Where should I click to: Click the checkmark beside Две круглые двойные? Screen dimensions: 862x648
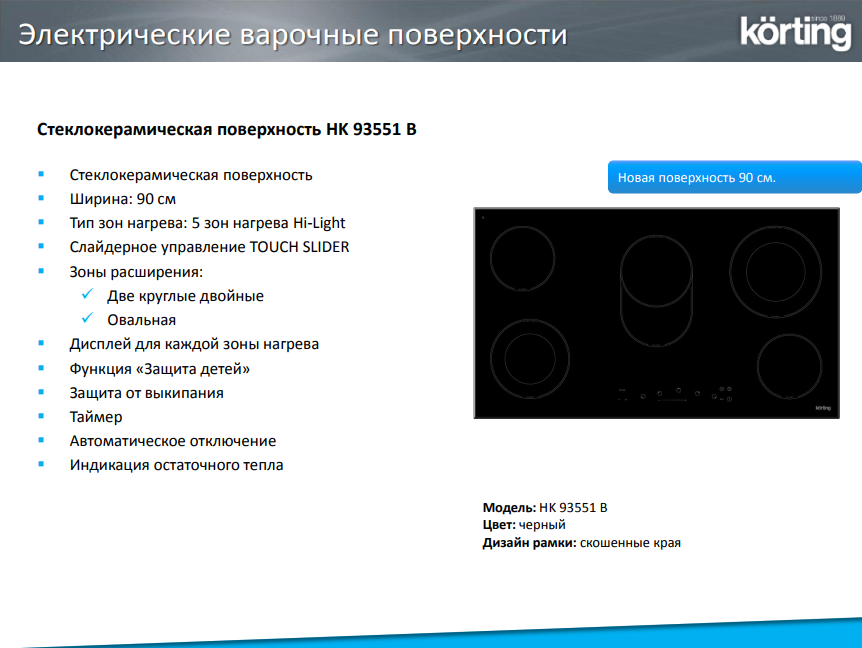coord(87,295)
